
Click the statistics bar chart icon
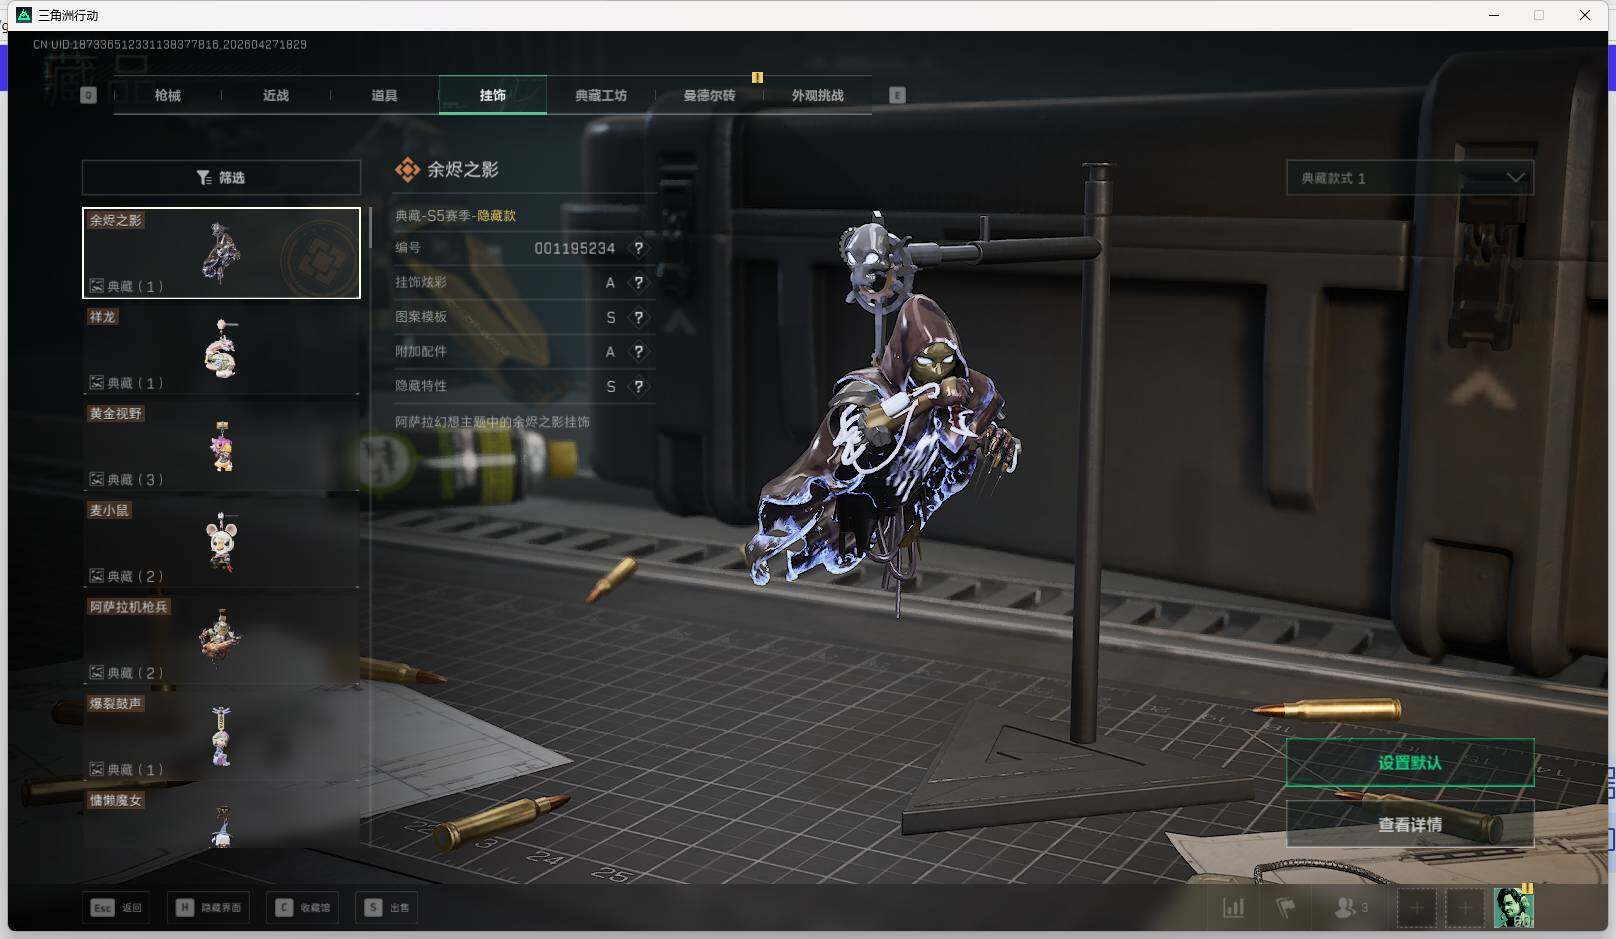coord(1233,908)
